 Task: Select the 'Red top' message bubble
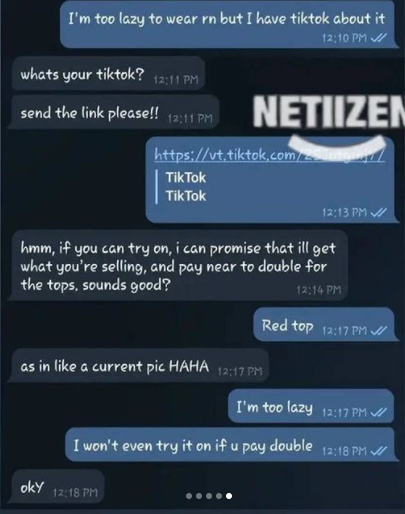pyautogui.click(x=325, y=325)
